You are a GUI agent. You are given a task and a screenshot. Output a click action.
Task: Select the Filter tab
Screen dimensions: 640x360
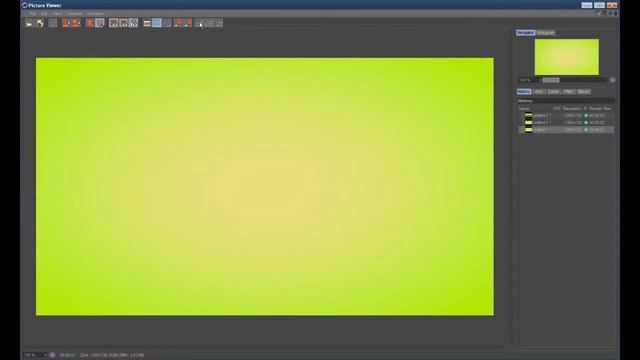[568, 91]
